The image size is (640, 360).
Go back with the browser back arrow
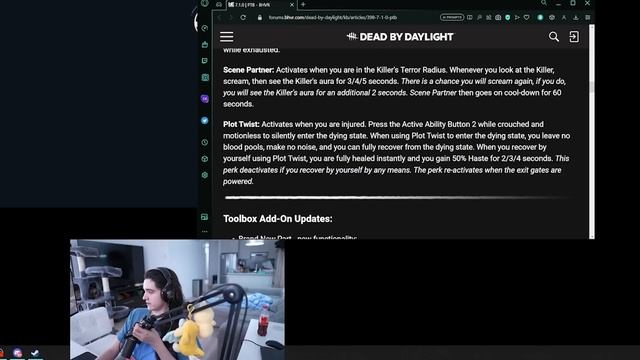pyautogui.click(x=220, y=18)
